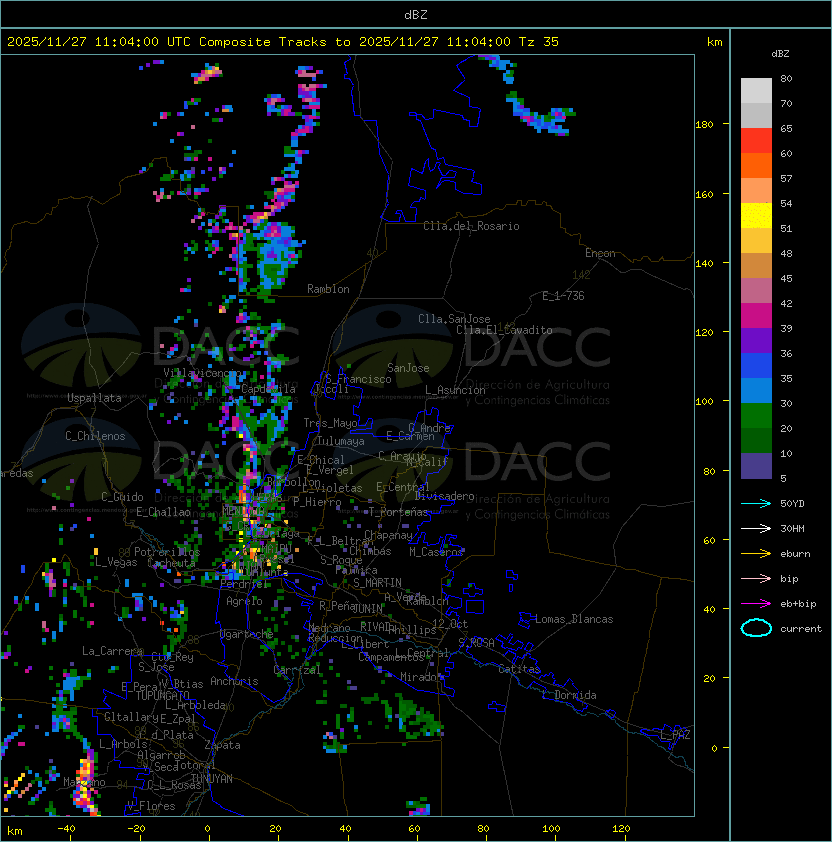Select the L_Asuncion place label
Screen dimensions: 832x842
point(455,390)
